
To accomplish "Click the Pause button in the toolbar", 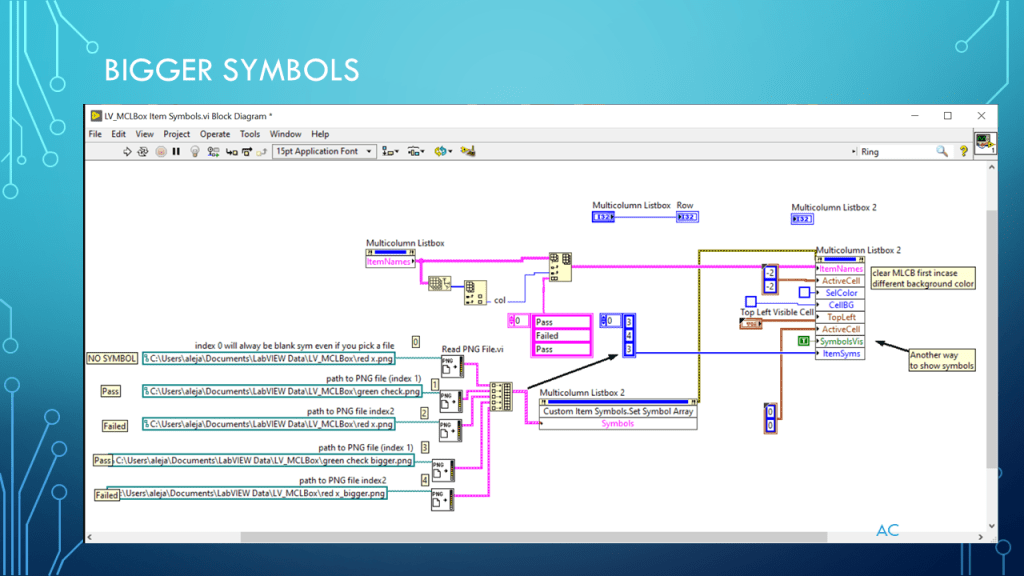I will (x=176, y=152).
